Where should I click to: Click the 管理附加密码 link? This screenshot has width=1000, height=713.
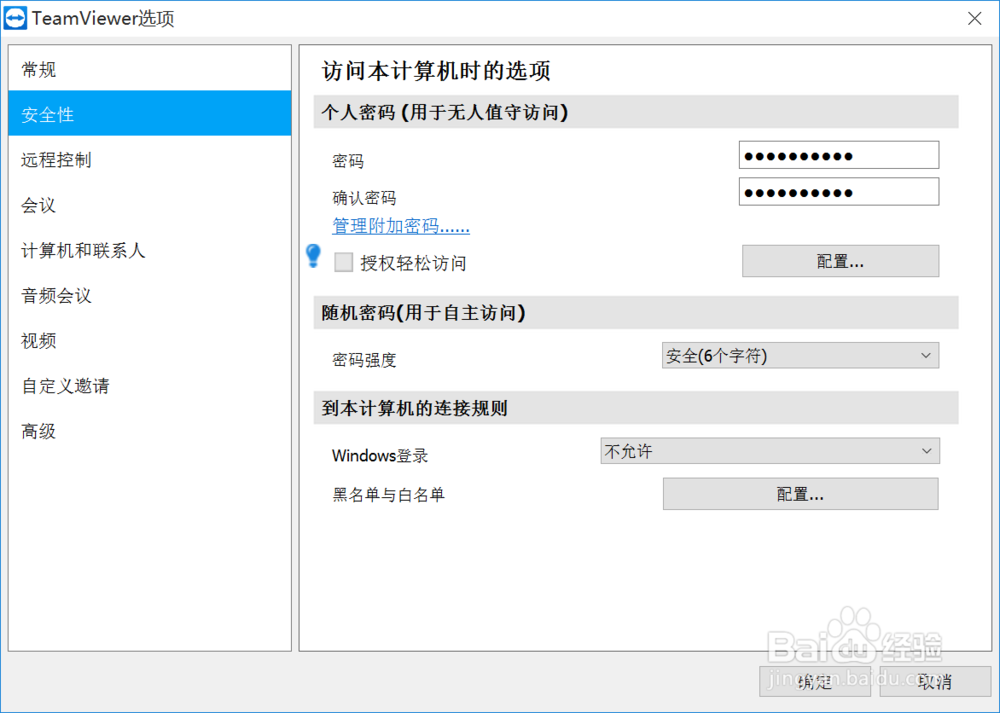coord(401,226)
